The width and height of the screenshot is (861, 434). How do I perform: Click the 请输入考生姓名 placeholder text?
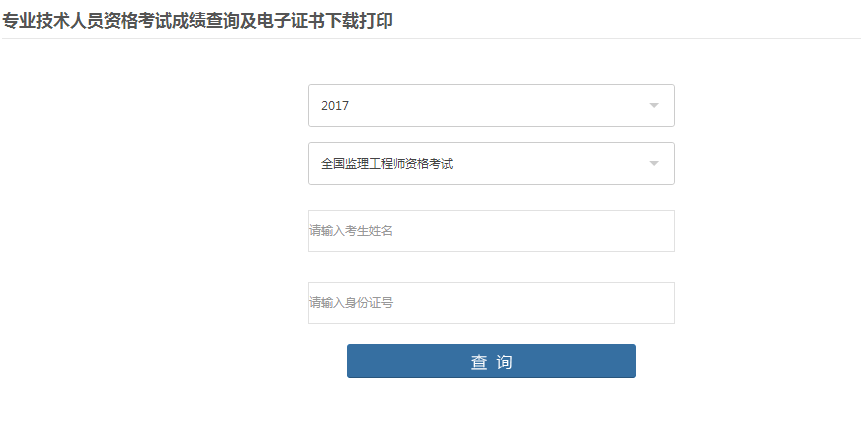[351, 231]
